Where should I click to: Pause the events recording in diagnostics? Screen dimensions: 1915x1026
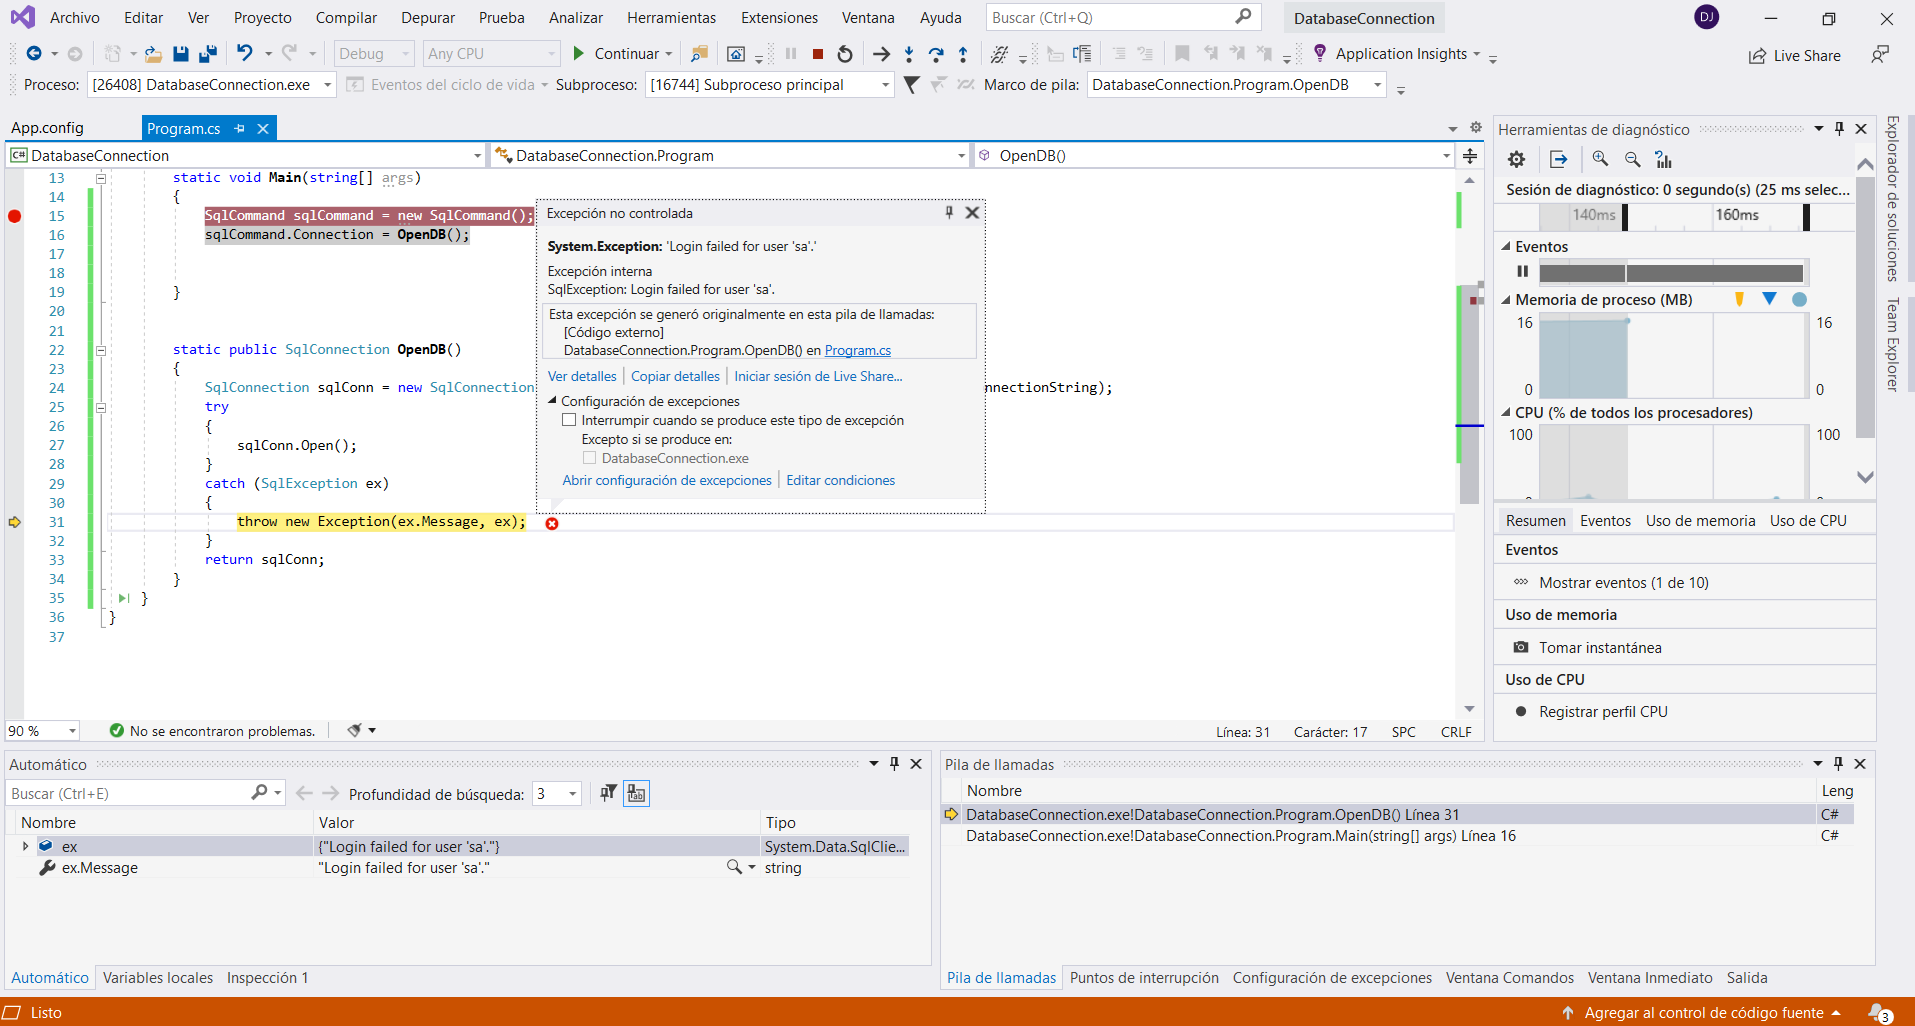point(1522,271)
